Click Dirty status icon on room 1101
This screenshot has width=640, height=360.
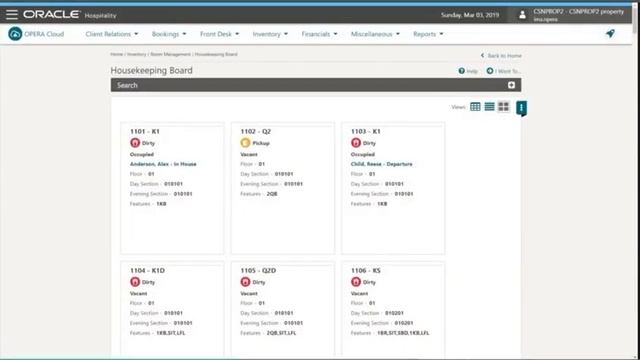tap(135, 143)
